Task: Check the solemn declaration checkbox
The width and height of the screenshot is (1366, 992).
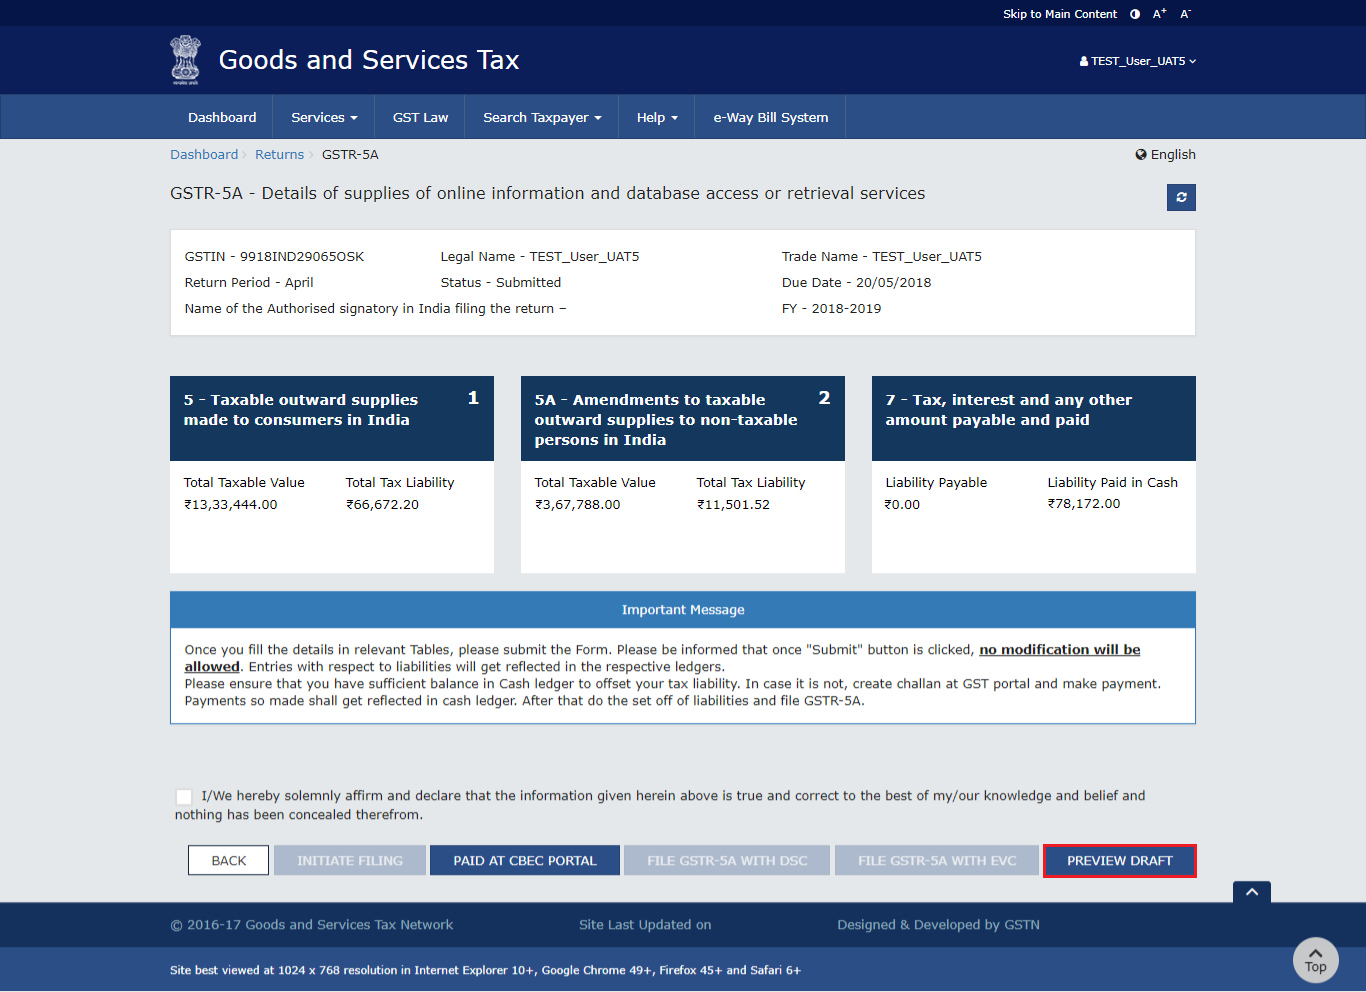Action: tap(184, 797)
